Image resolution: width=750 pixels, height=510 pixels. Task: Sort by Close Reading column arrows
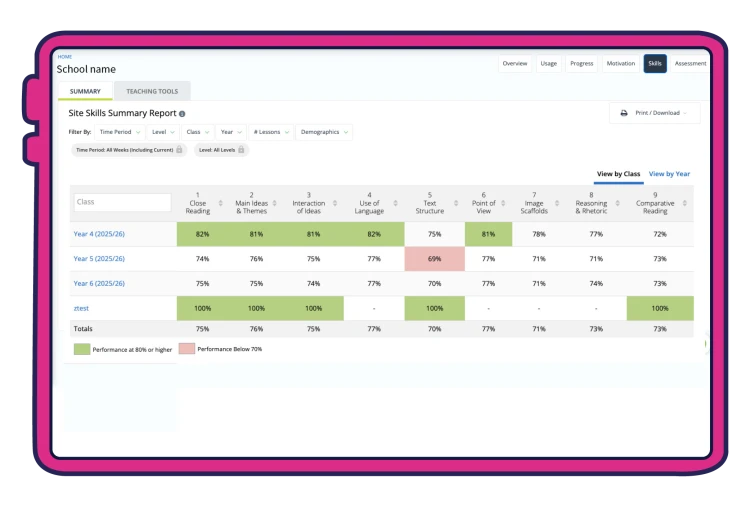(221, 203)
